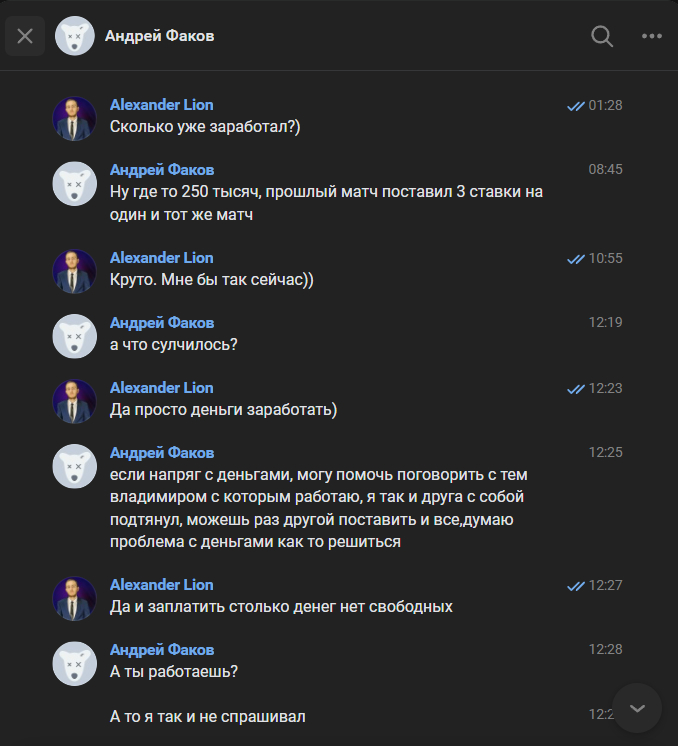Click Андрей Факов avatar in chat header

75,36
